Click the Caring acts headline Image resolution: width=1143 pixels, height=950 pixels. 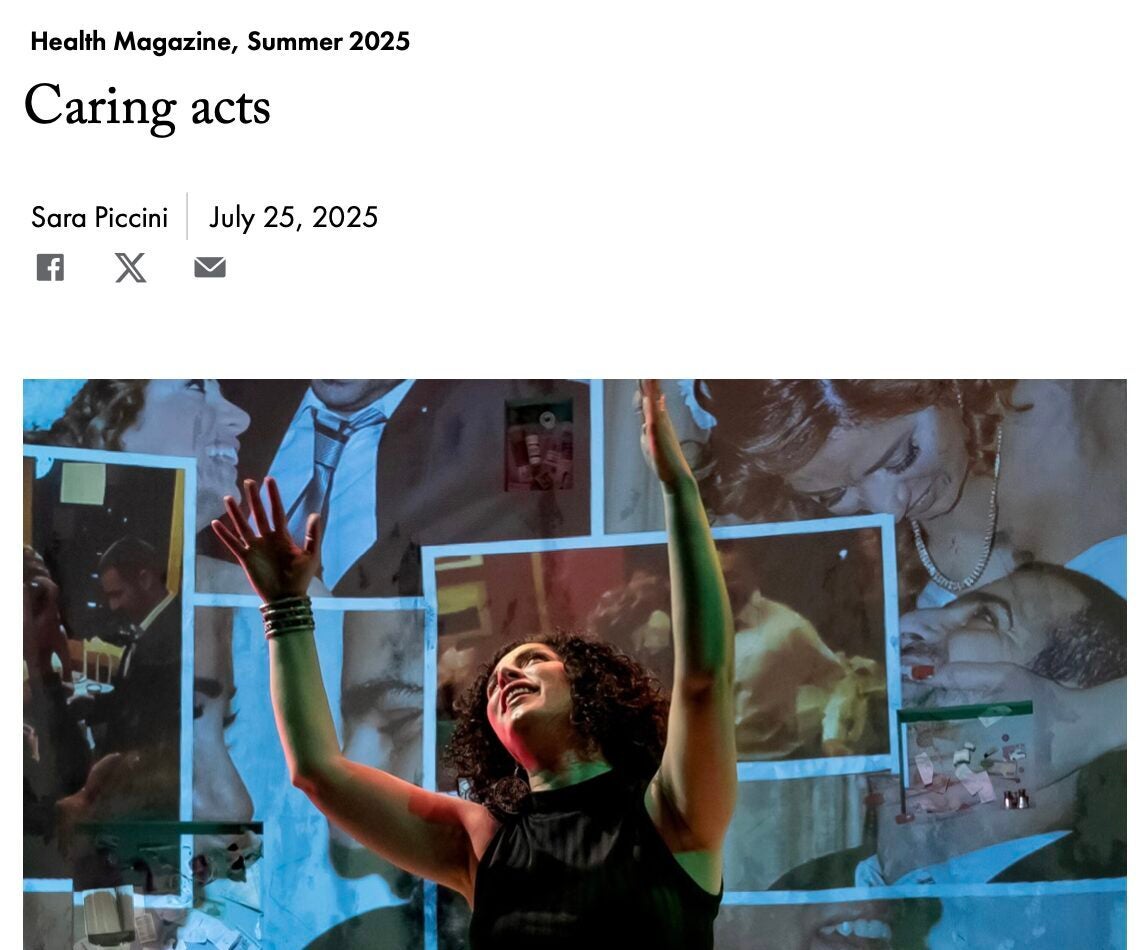[x=147, y=106]
